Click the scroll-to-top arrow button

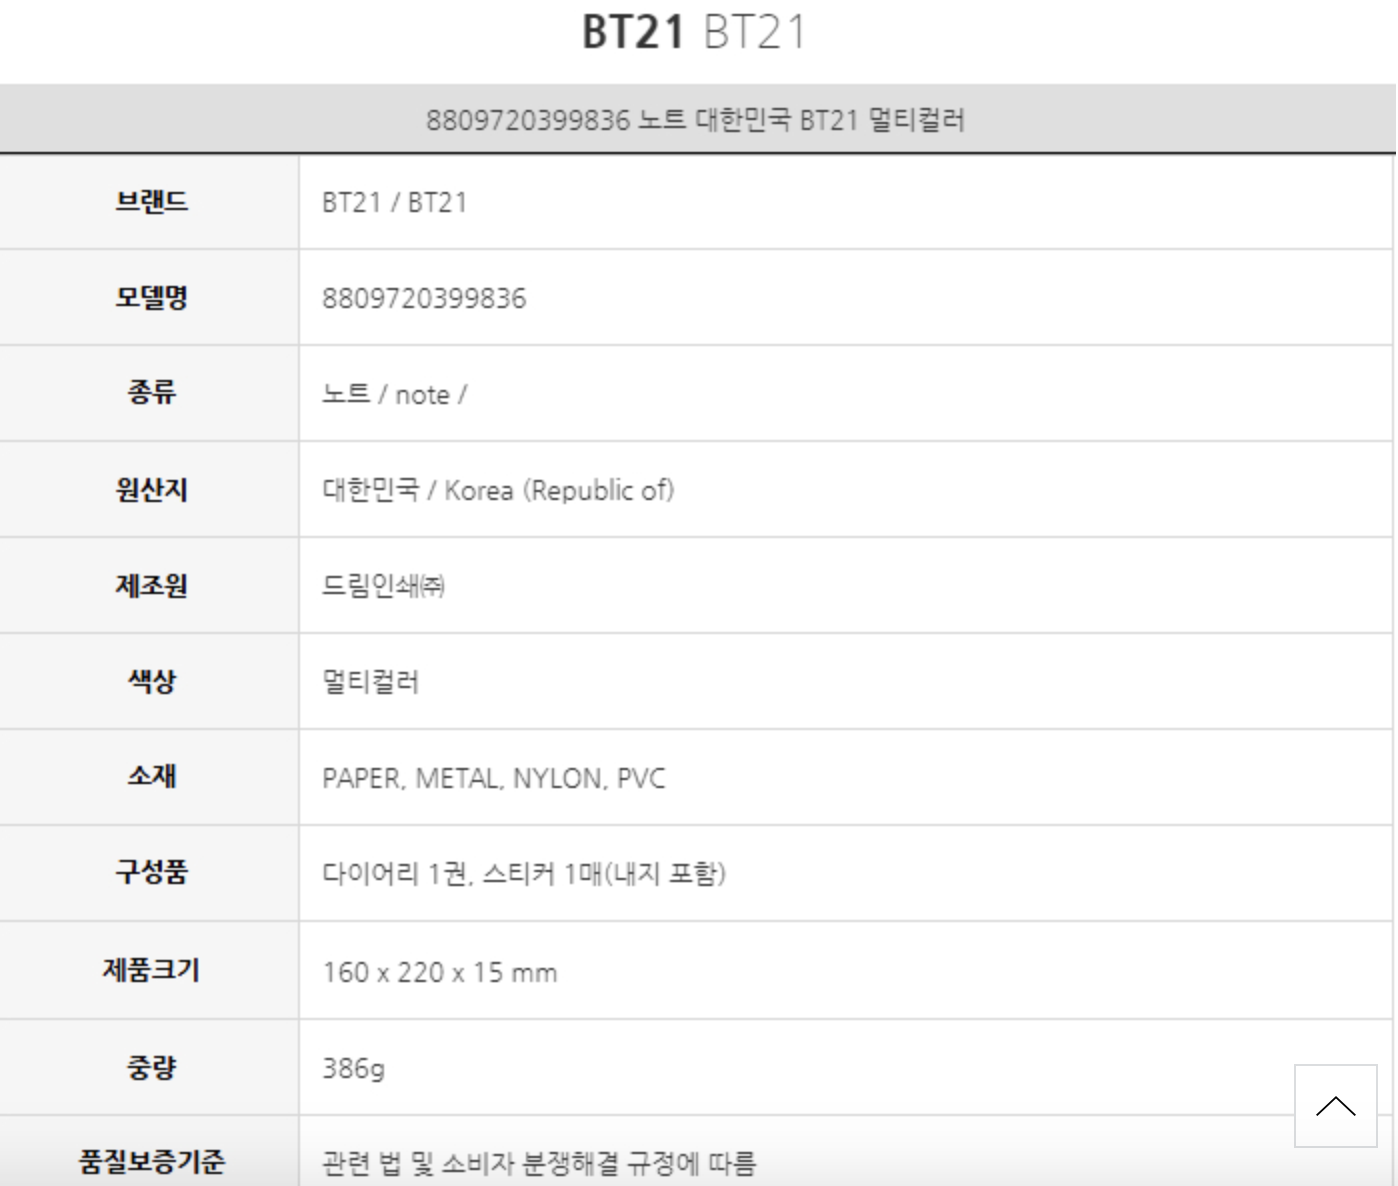pos(1335,1105)
